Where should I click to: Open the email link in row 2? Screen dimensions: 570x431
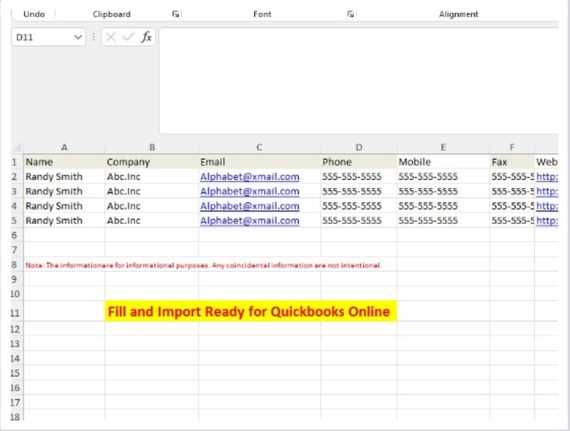point(250,177)
